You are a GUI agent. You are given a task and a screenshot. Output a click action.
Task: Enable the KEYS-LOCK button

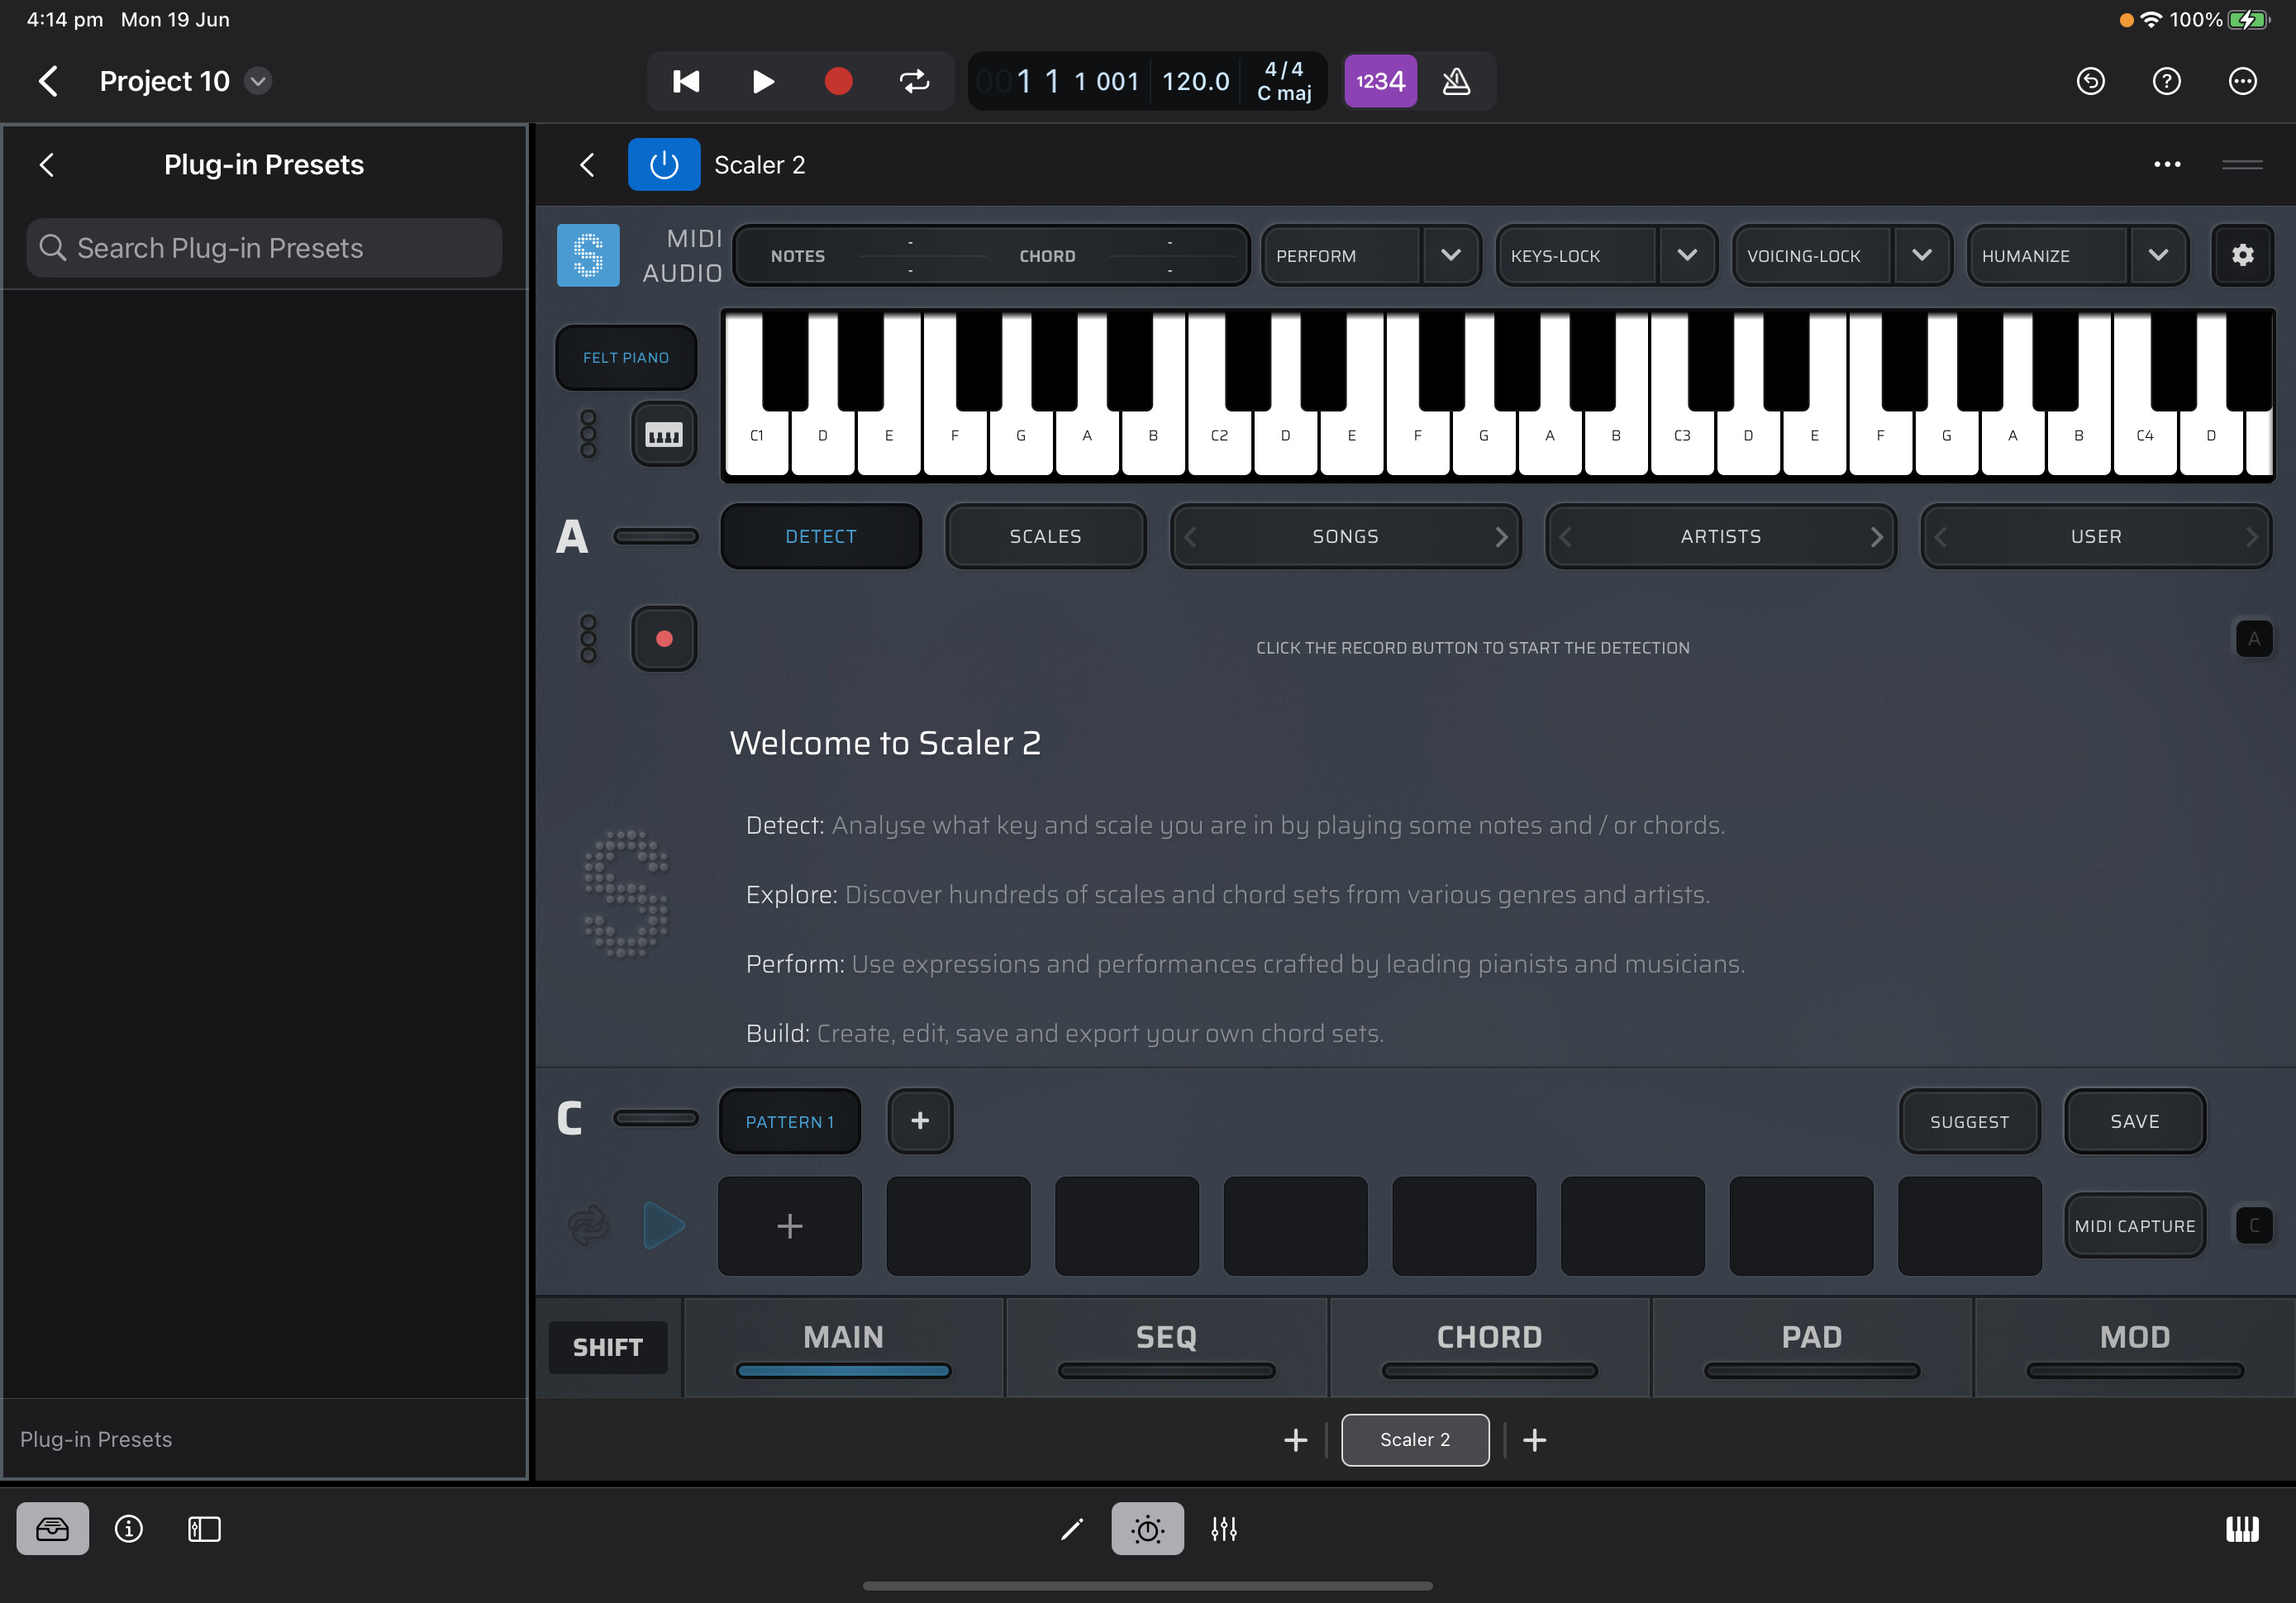[x=1577, y=256]
